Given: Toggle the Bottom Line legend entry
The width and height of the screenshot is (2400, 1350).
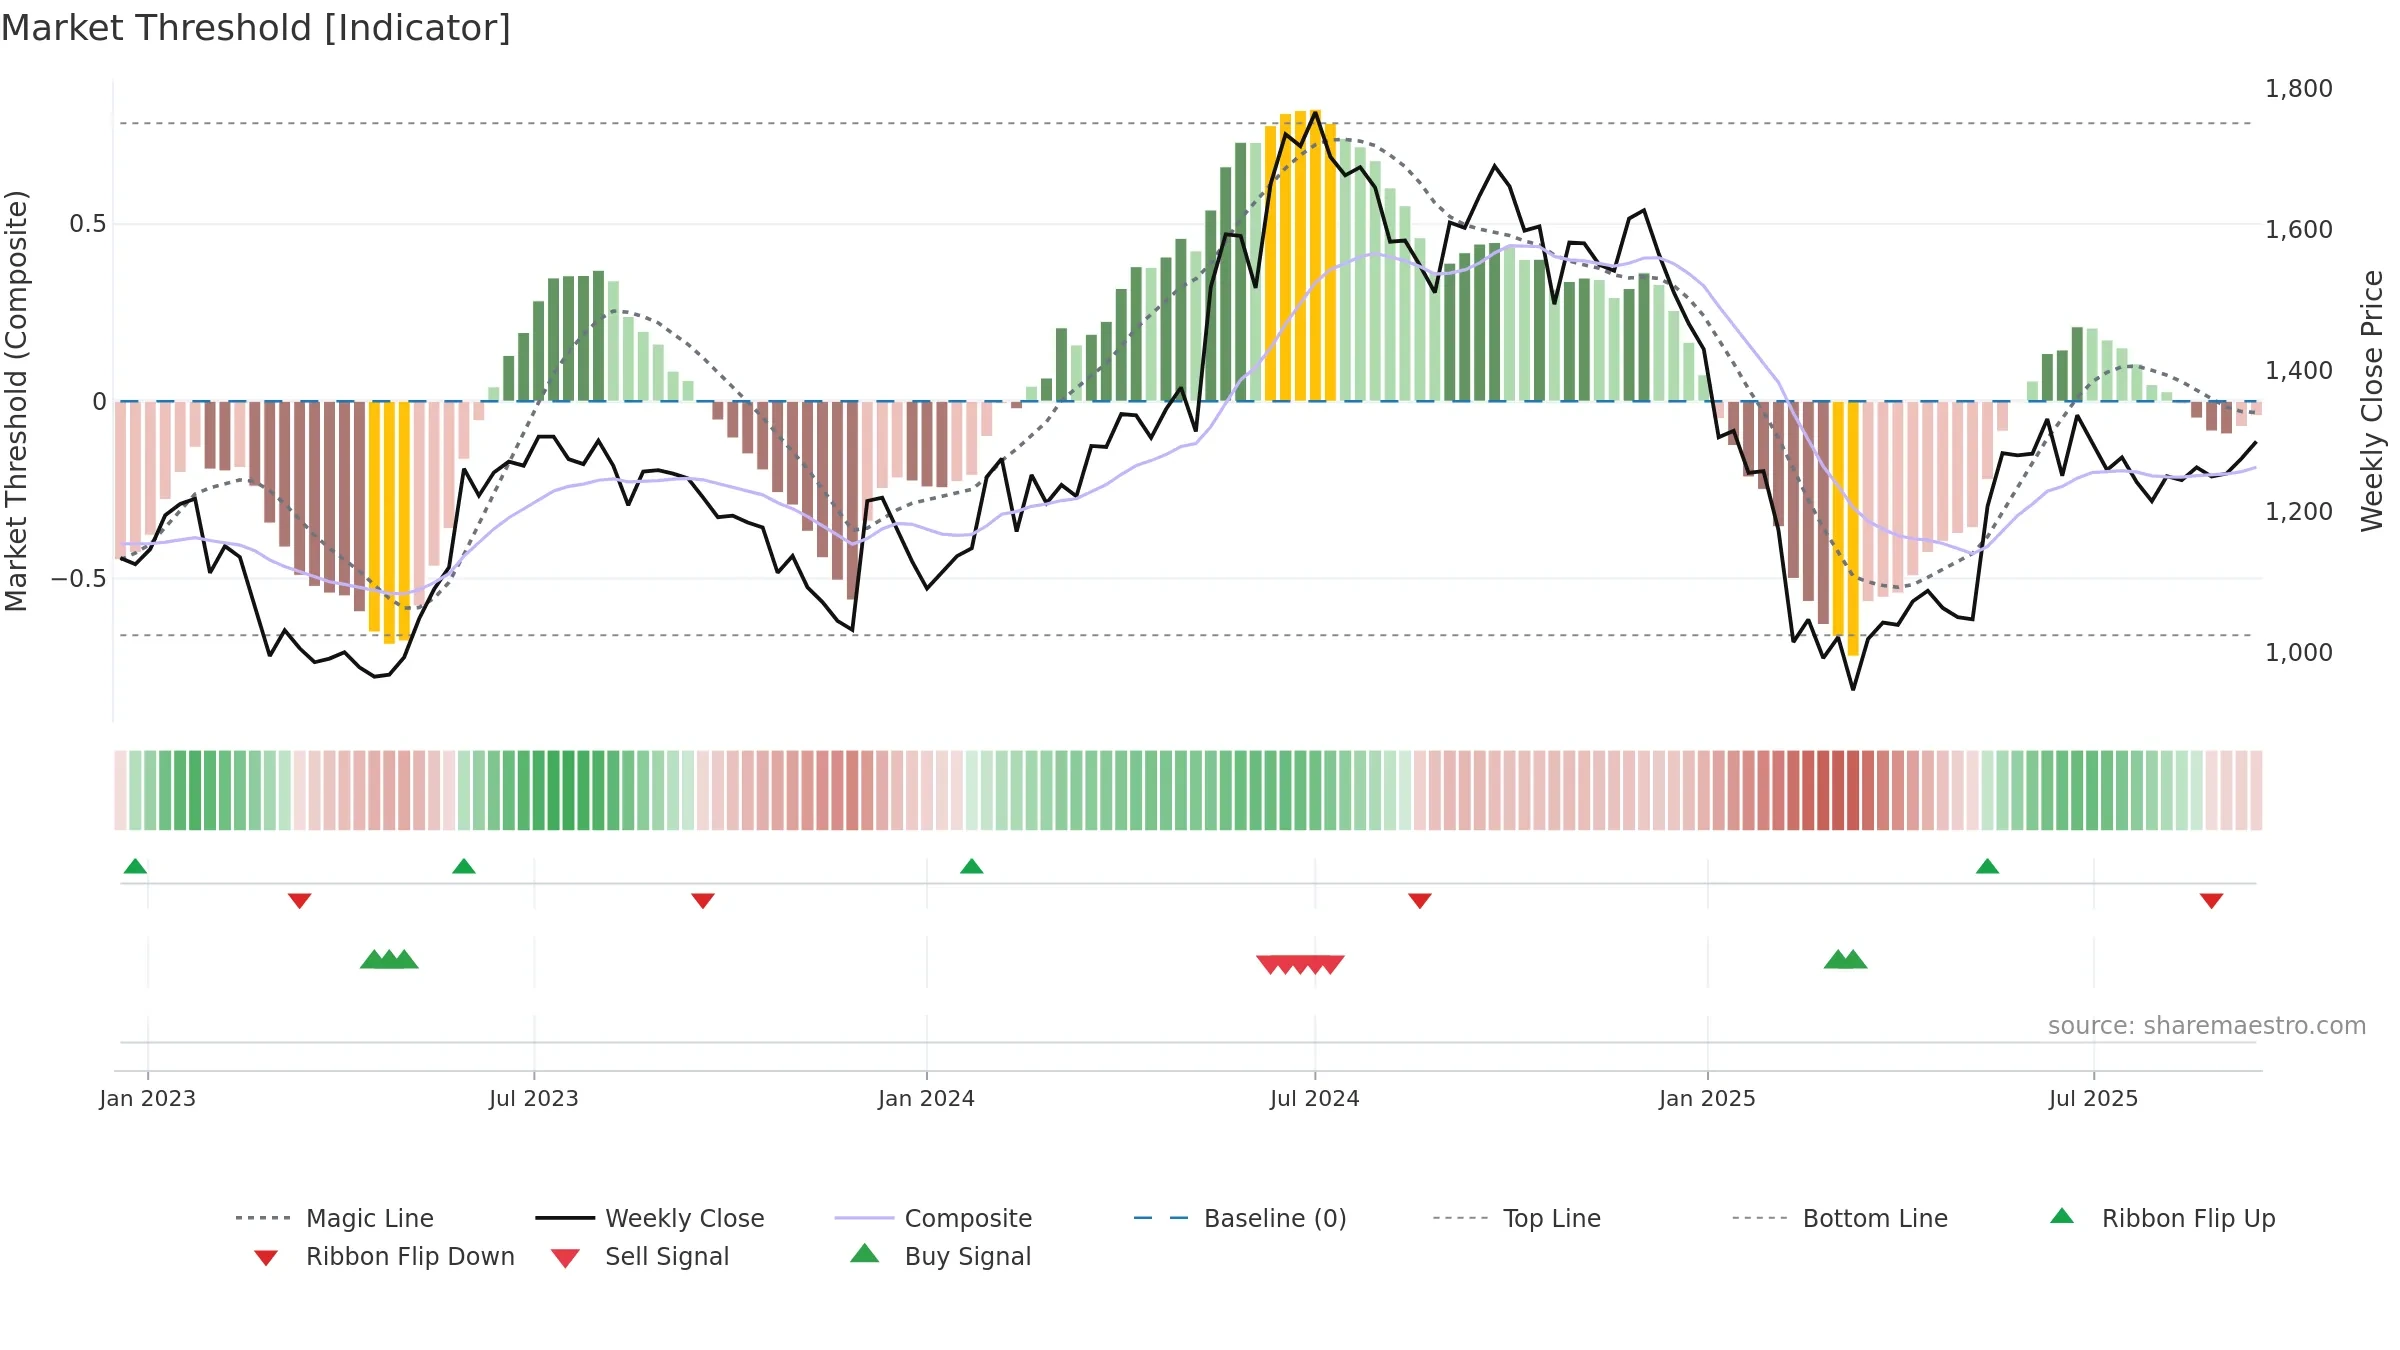Looking at the screenshot, I should tap(1840, 1218).
